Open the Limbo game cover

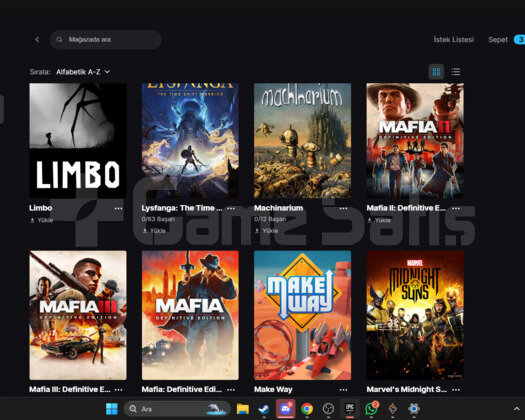(78, 140)
